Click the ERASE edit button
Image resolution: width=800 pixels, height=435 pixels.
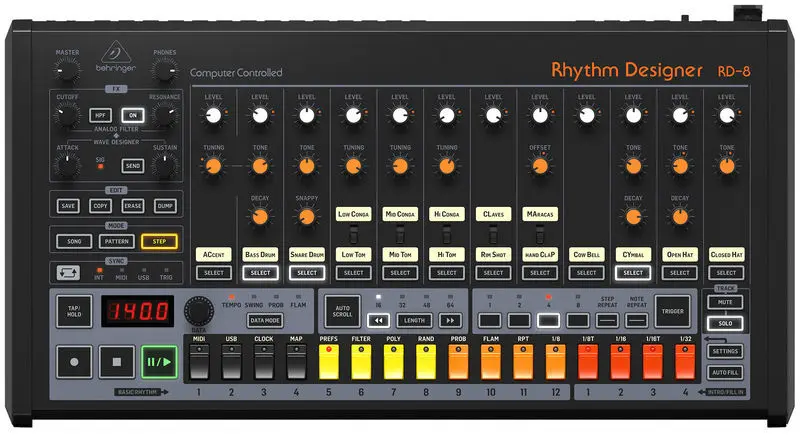click(133, 206)
